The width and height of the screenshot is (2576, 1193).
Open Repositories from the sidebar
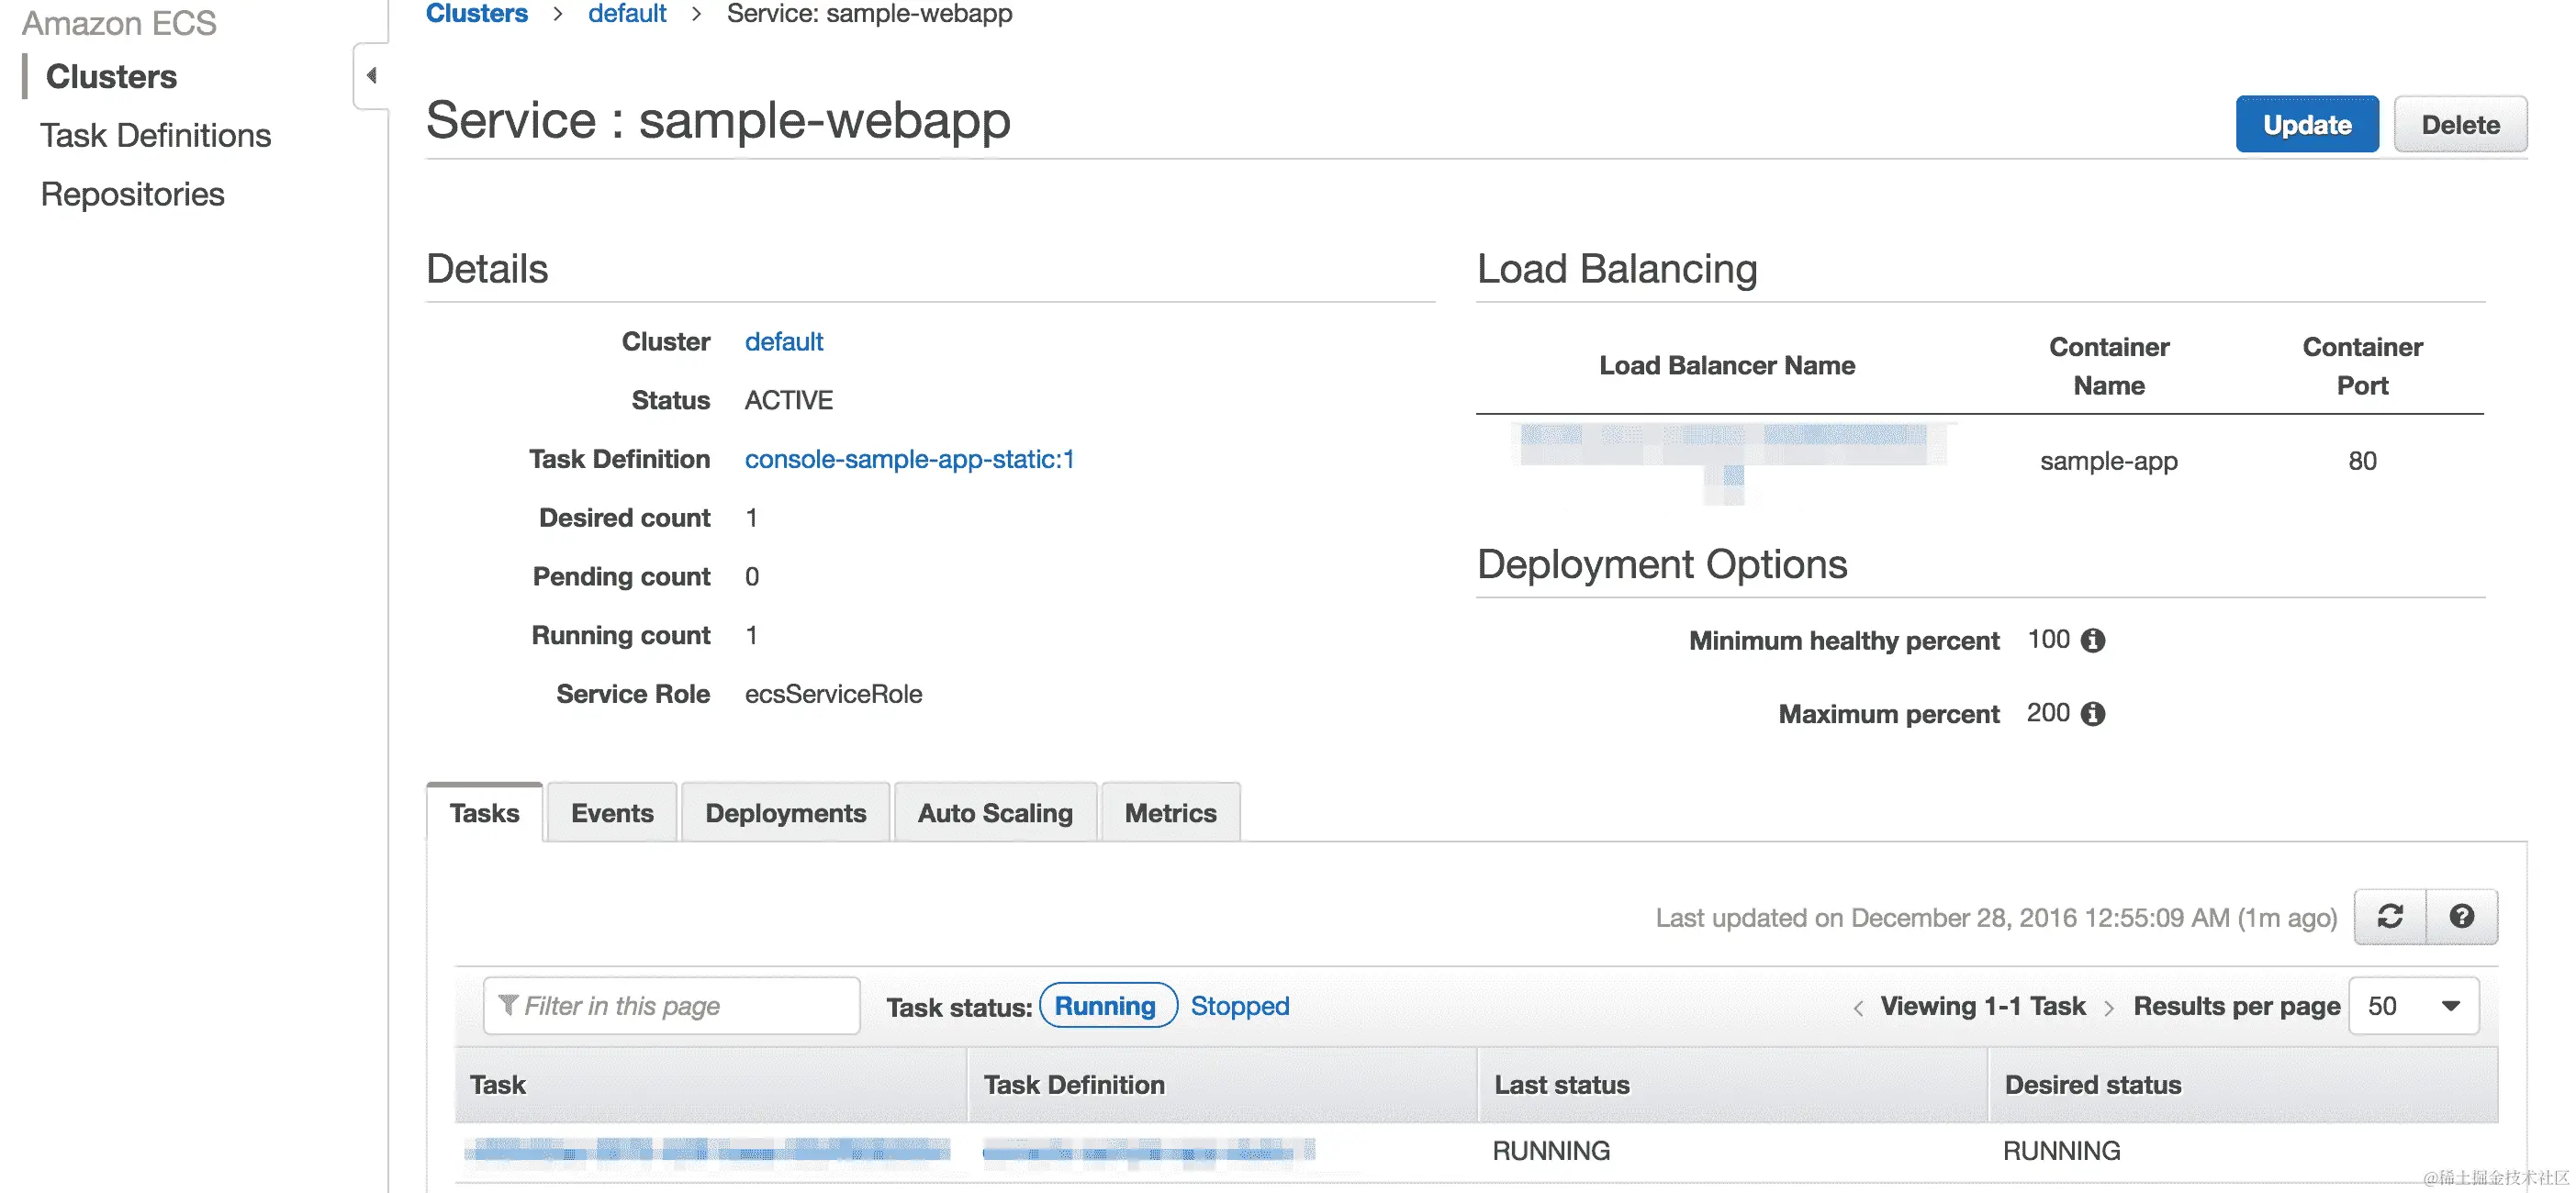(x=132, y=193)
